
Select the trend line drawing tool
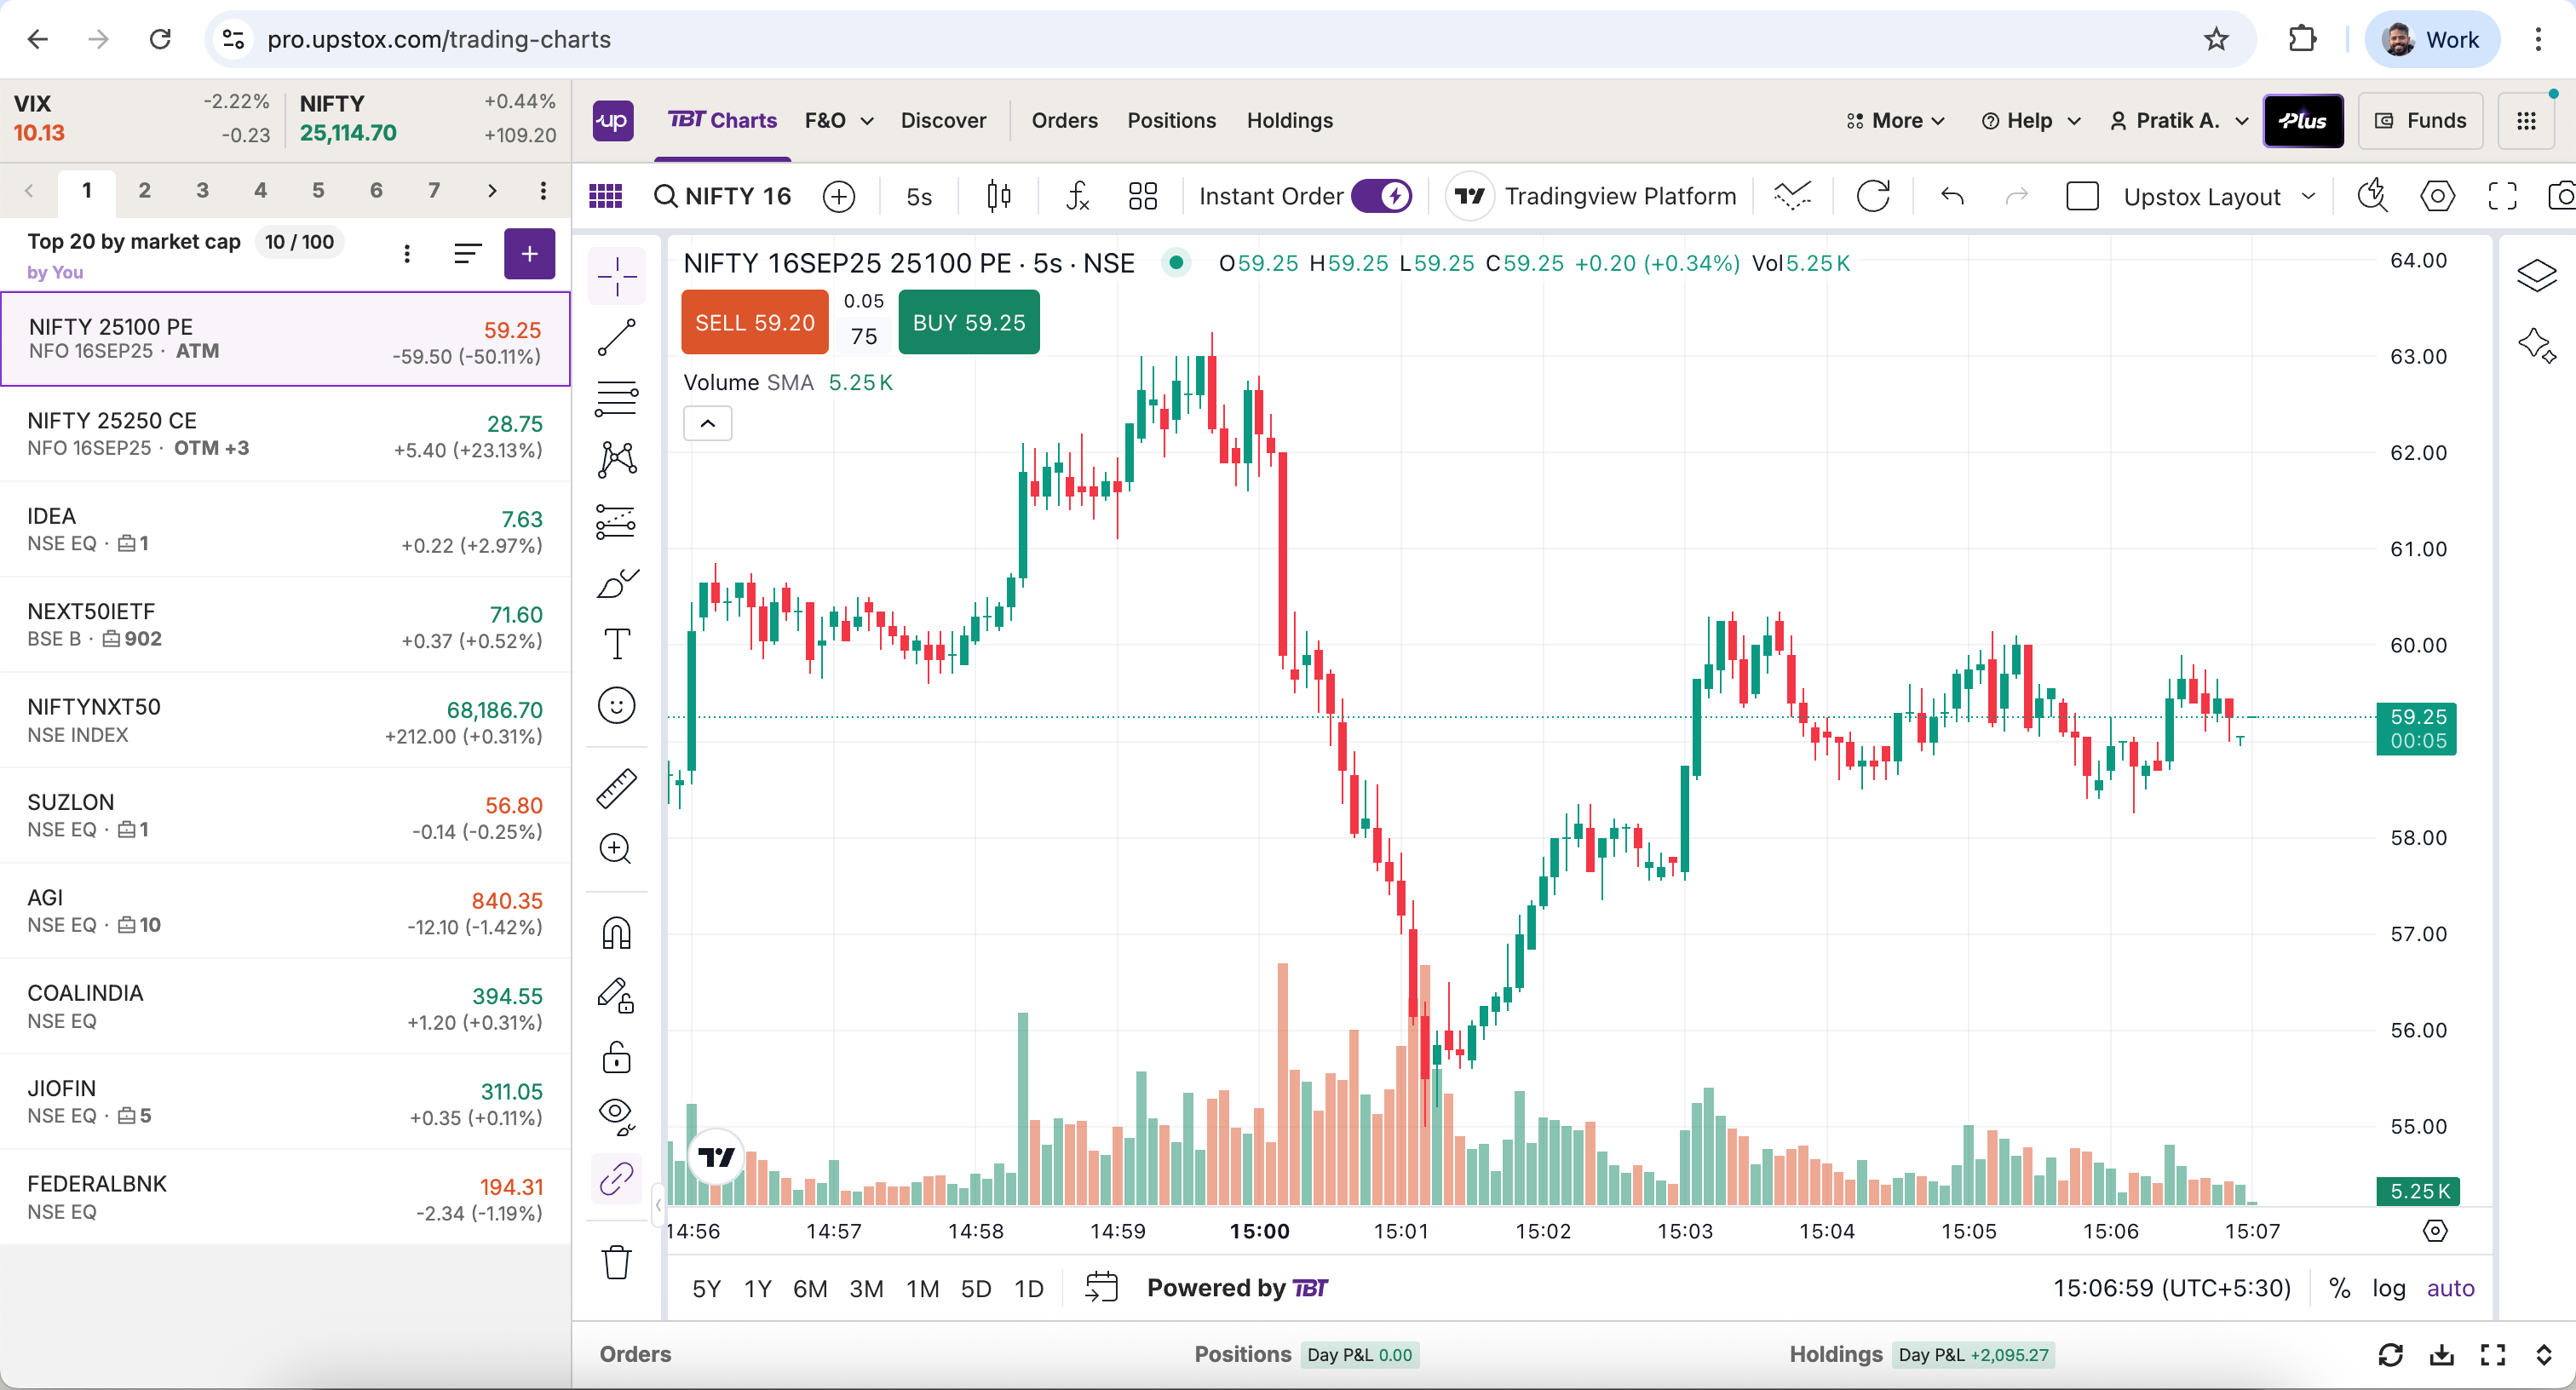tap(617, 337)
